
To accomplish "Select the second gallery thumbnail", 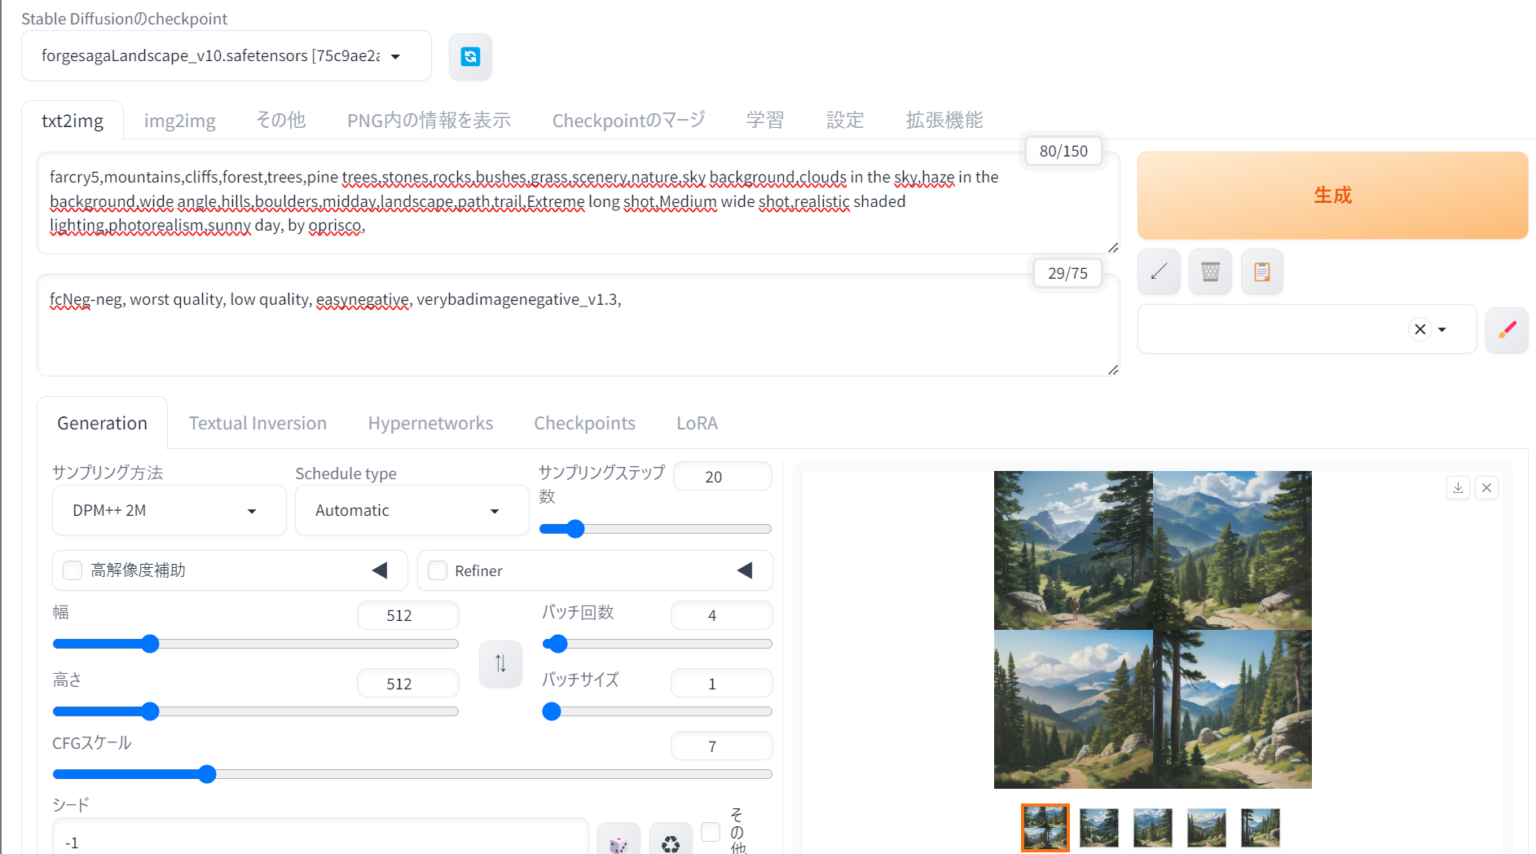I will point(1098,828).
